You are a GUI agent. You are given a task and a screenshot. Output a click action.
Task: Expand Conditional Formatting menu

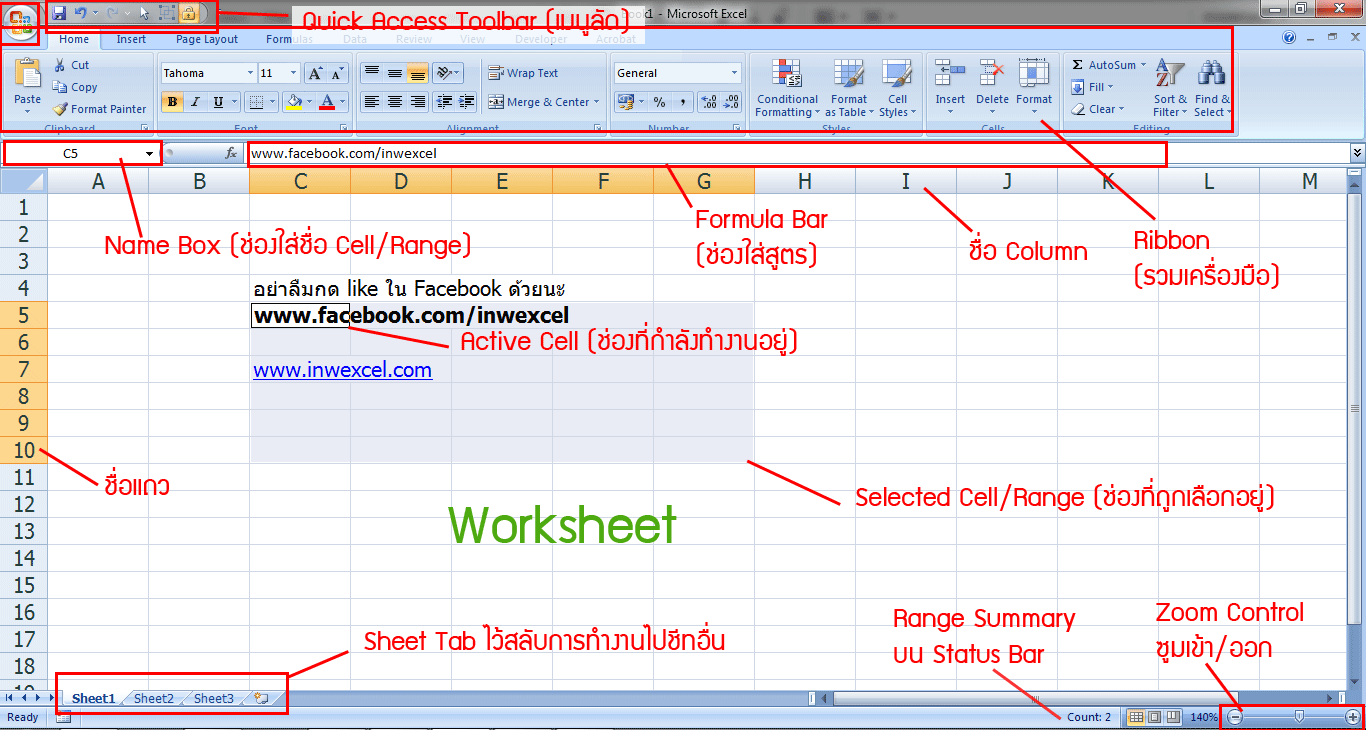[787, 88]
